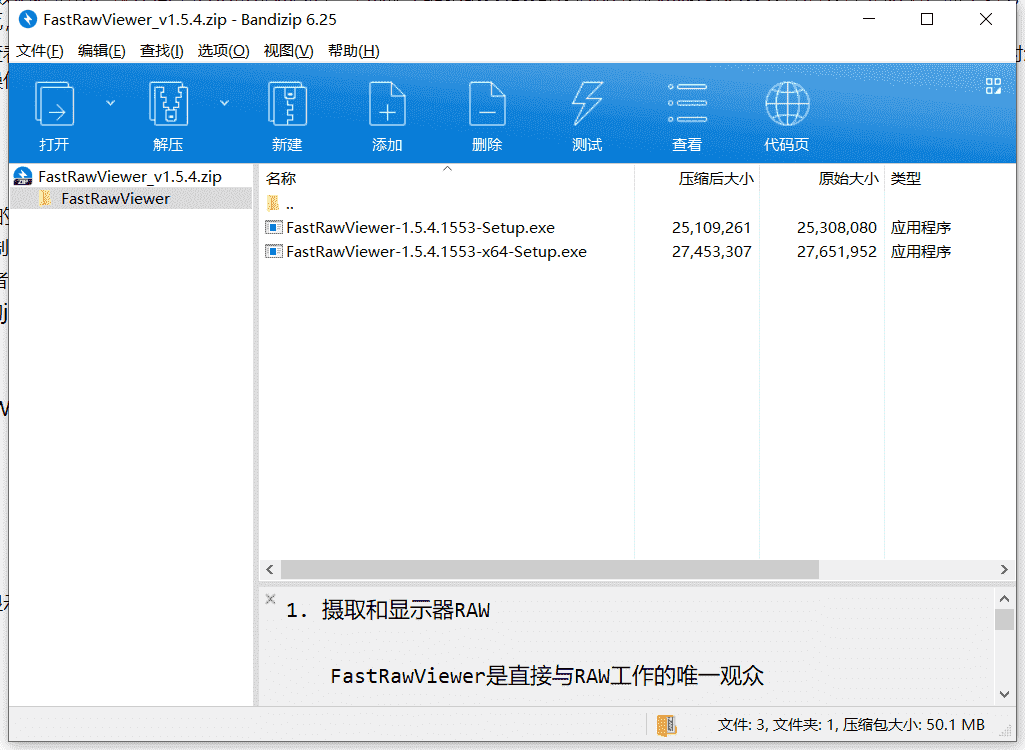Click the horizontal scrollbar thumb of file list

[550, 570]
